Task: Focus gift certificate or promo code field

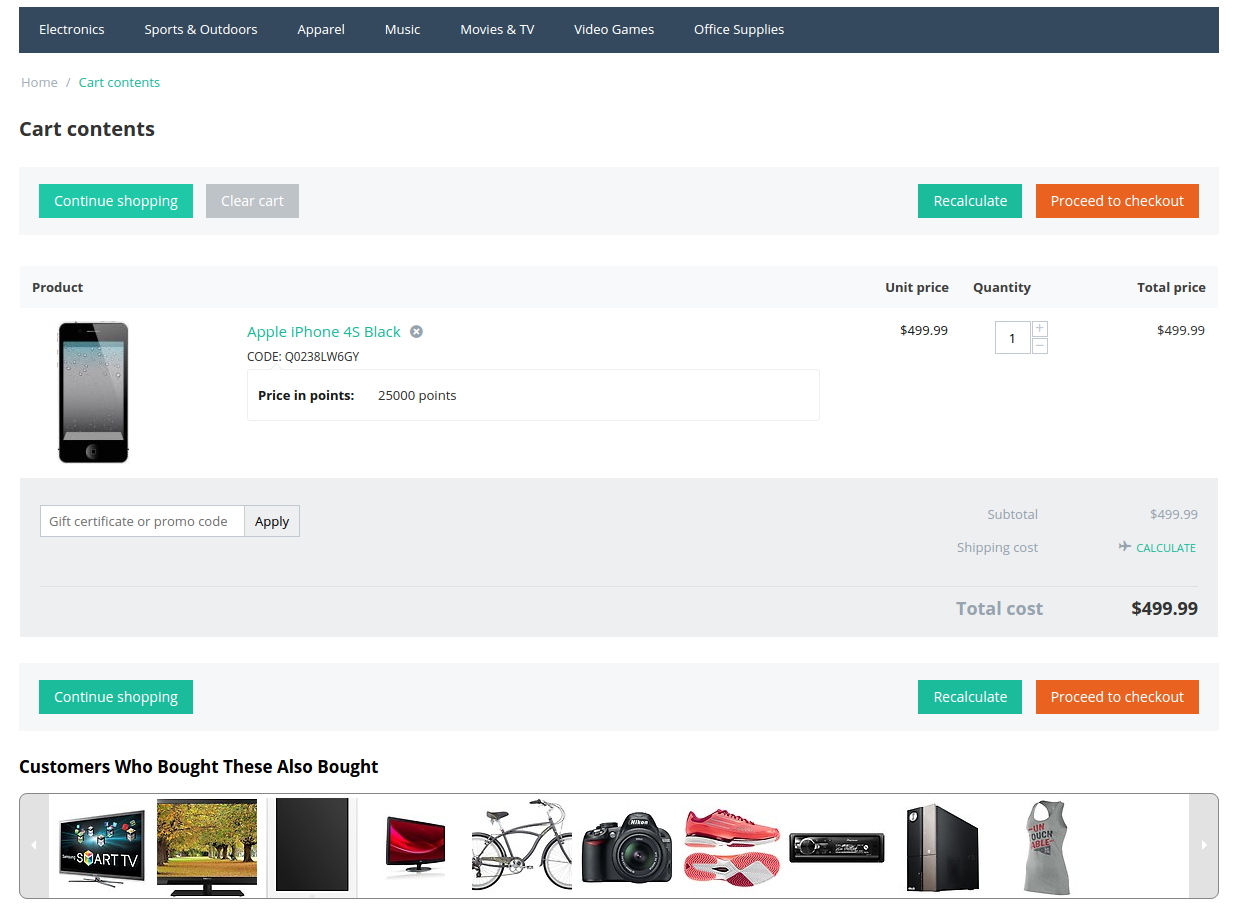Action: pyautogui.click(x=142, y=521)
